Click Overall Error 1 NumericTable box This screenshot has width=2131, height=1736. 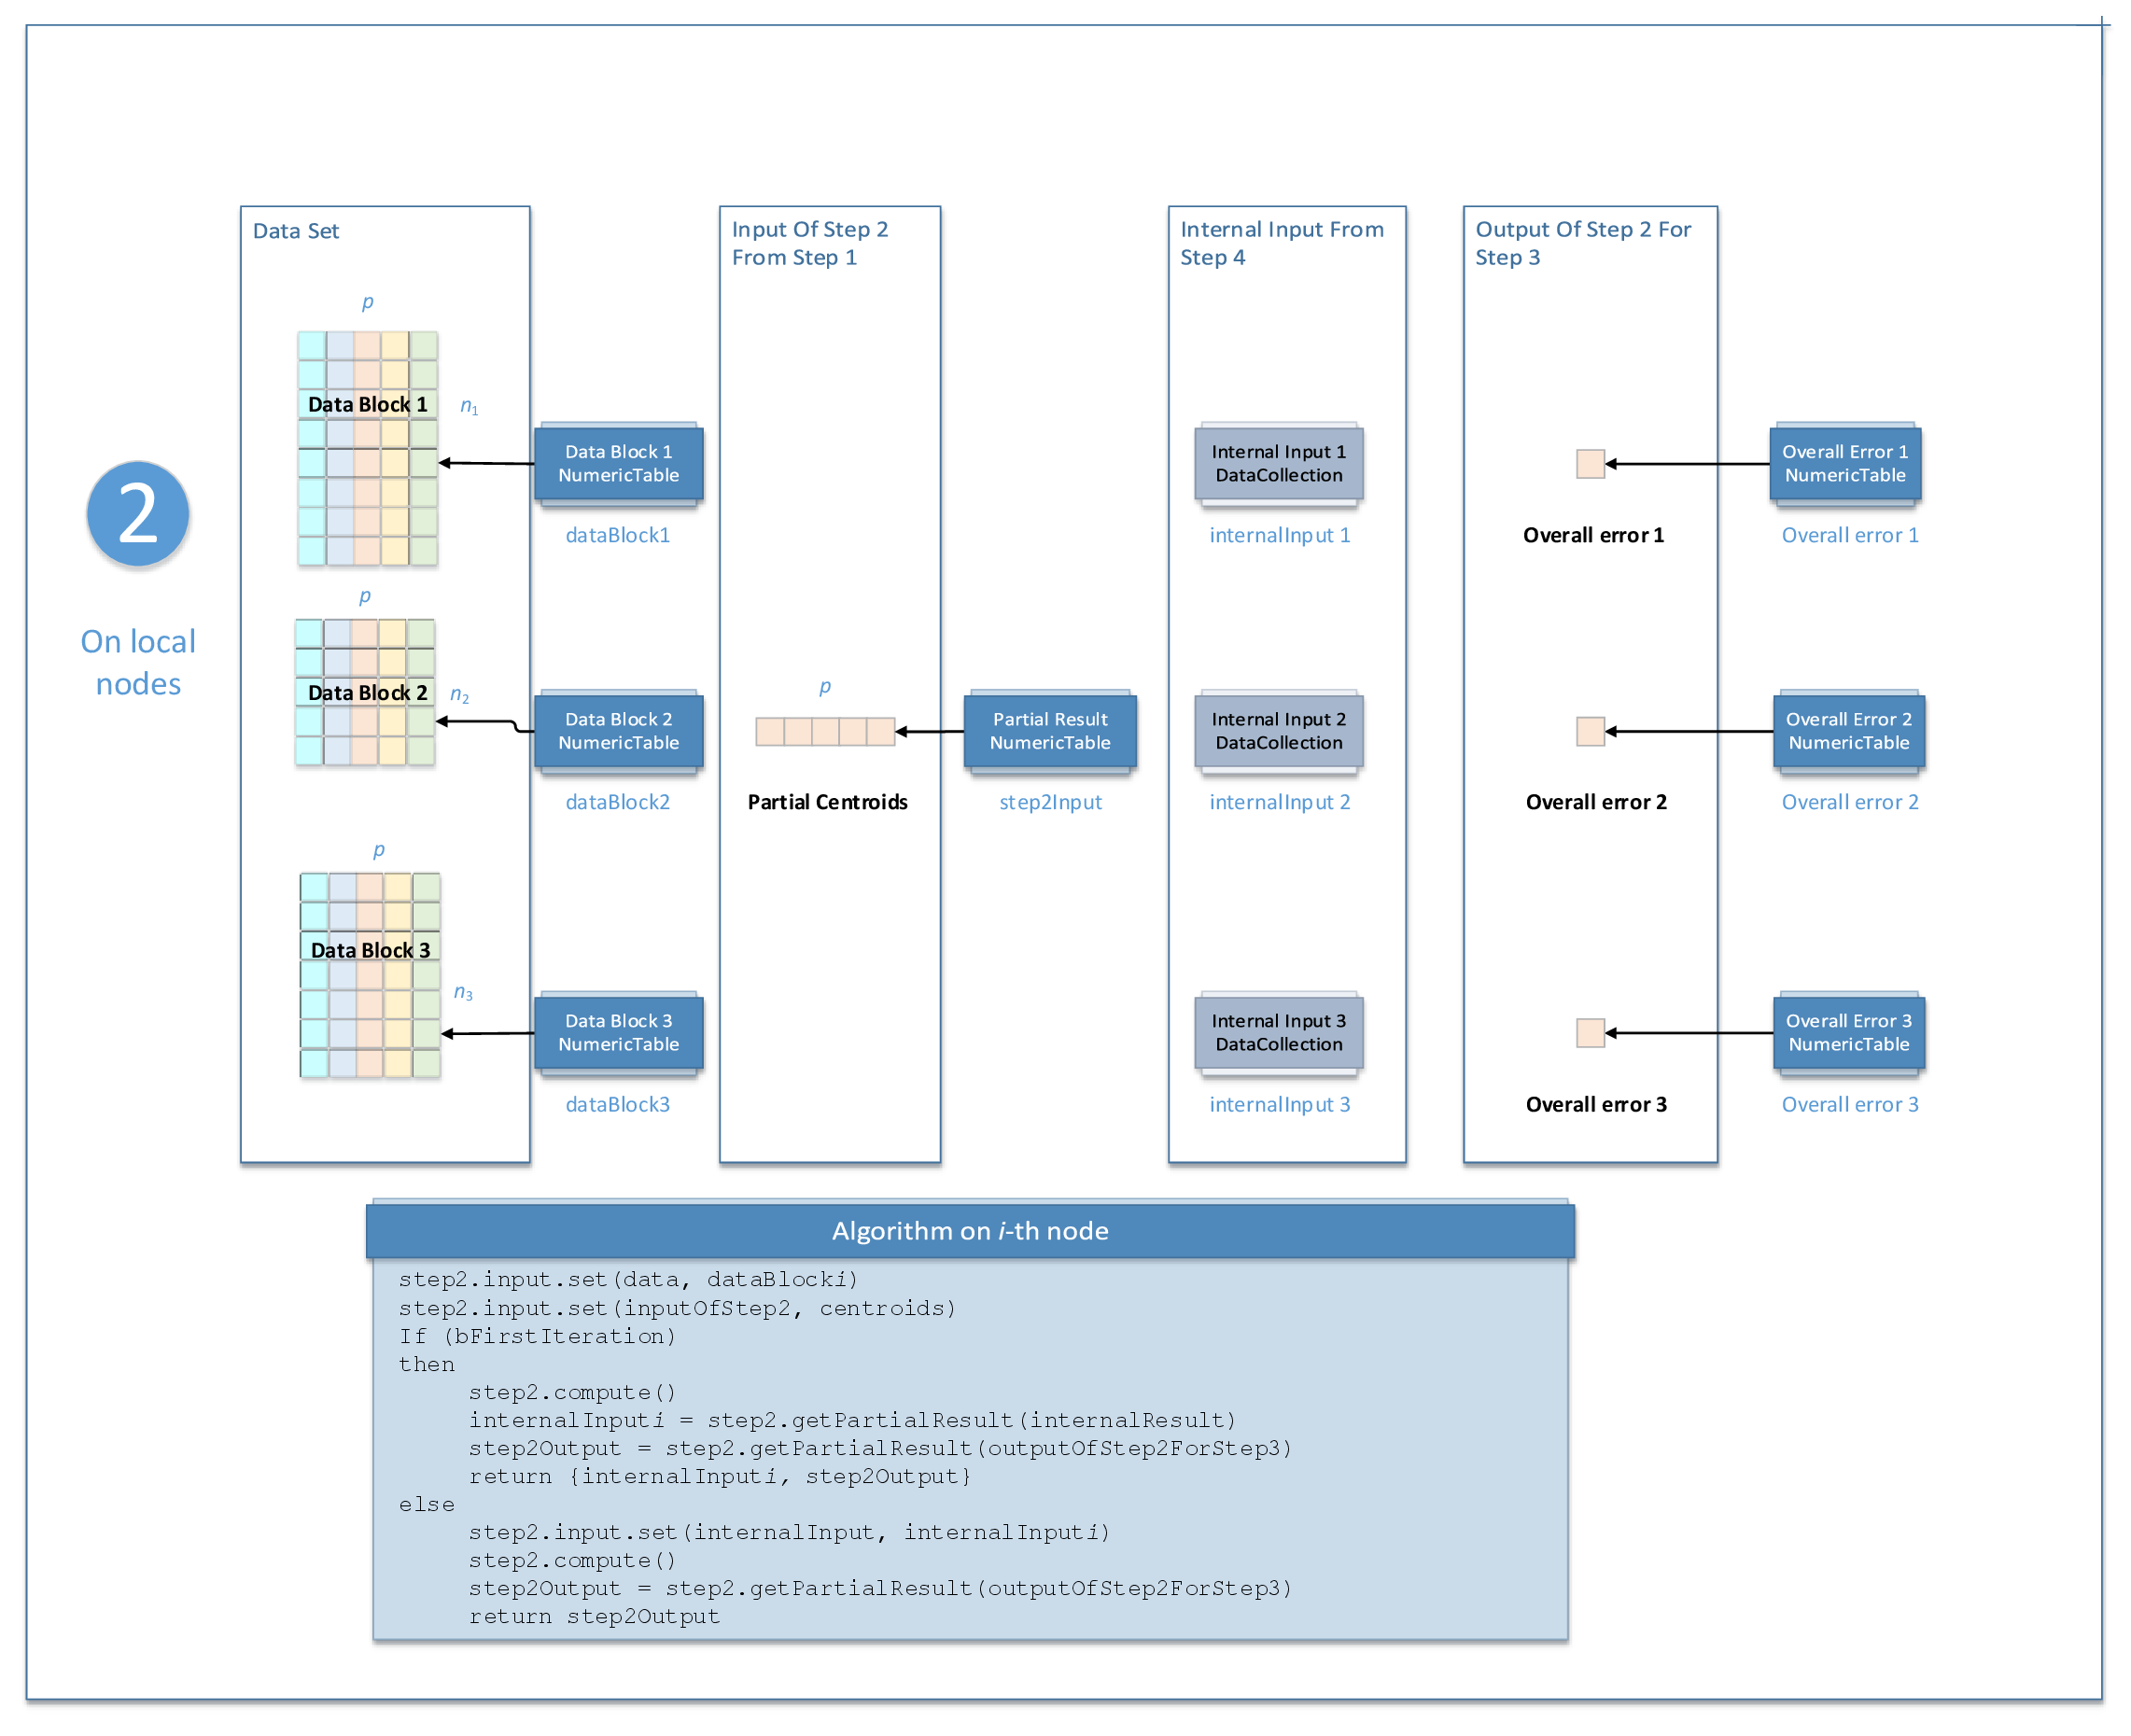click(x=1844, y=464)
